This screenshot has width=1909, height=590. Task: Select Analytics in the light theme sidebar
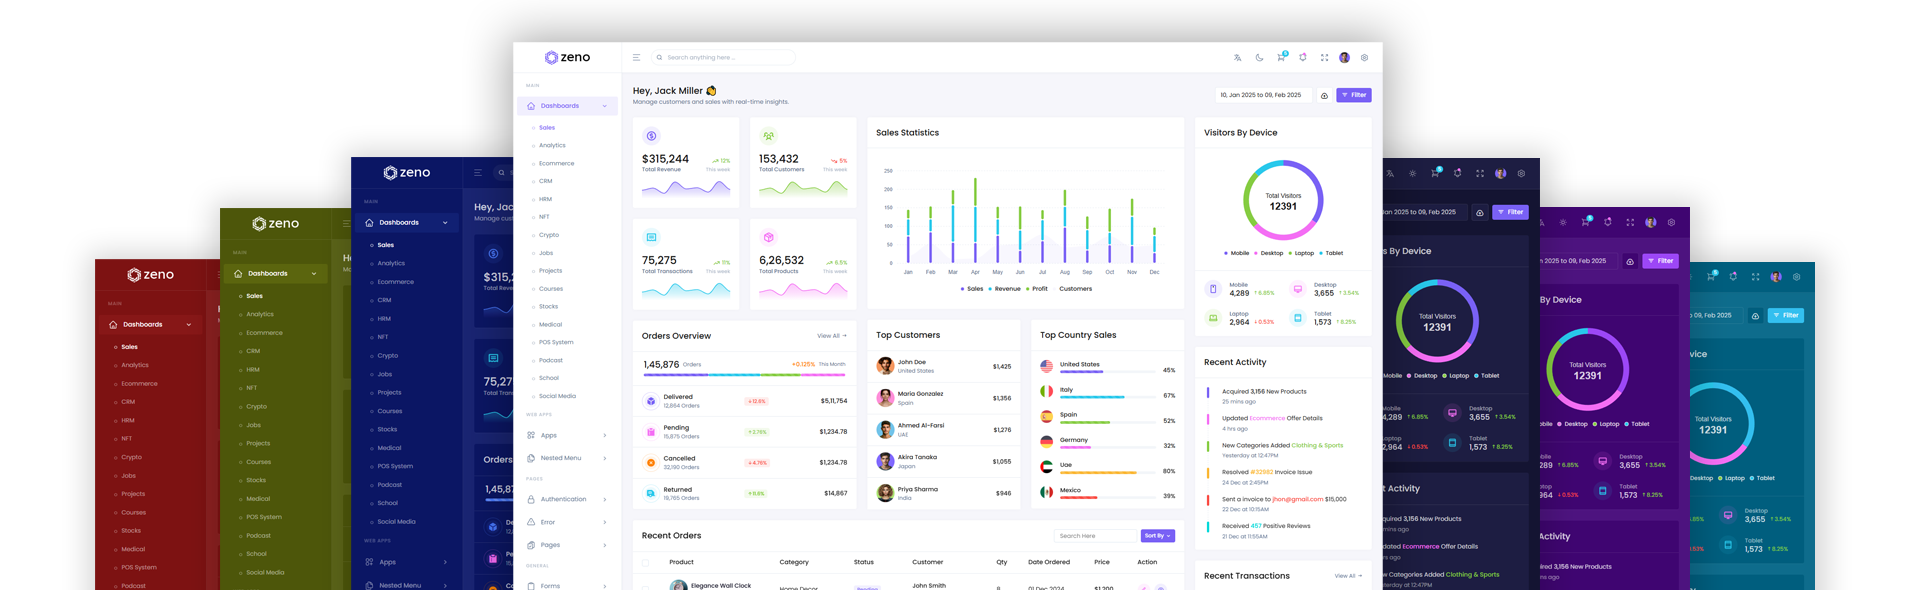click(552, 145)
